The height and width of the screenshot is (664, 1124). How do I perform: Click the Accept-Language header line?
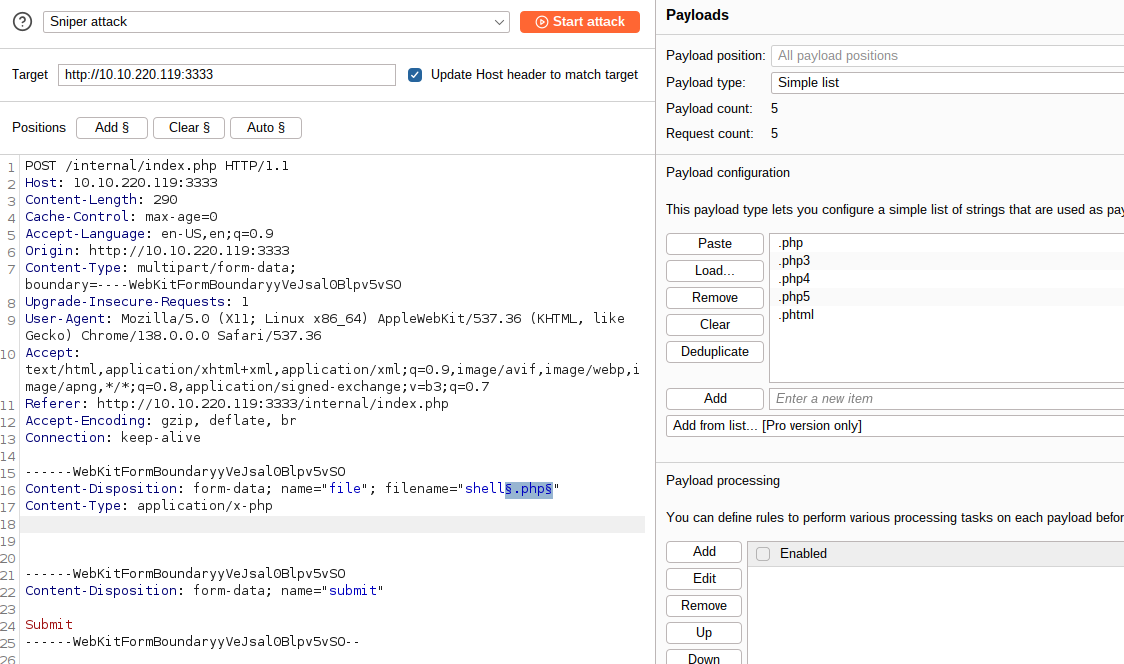coord(149,234)
